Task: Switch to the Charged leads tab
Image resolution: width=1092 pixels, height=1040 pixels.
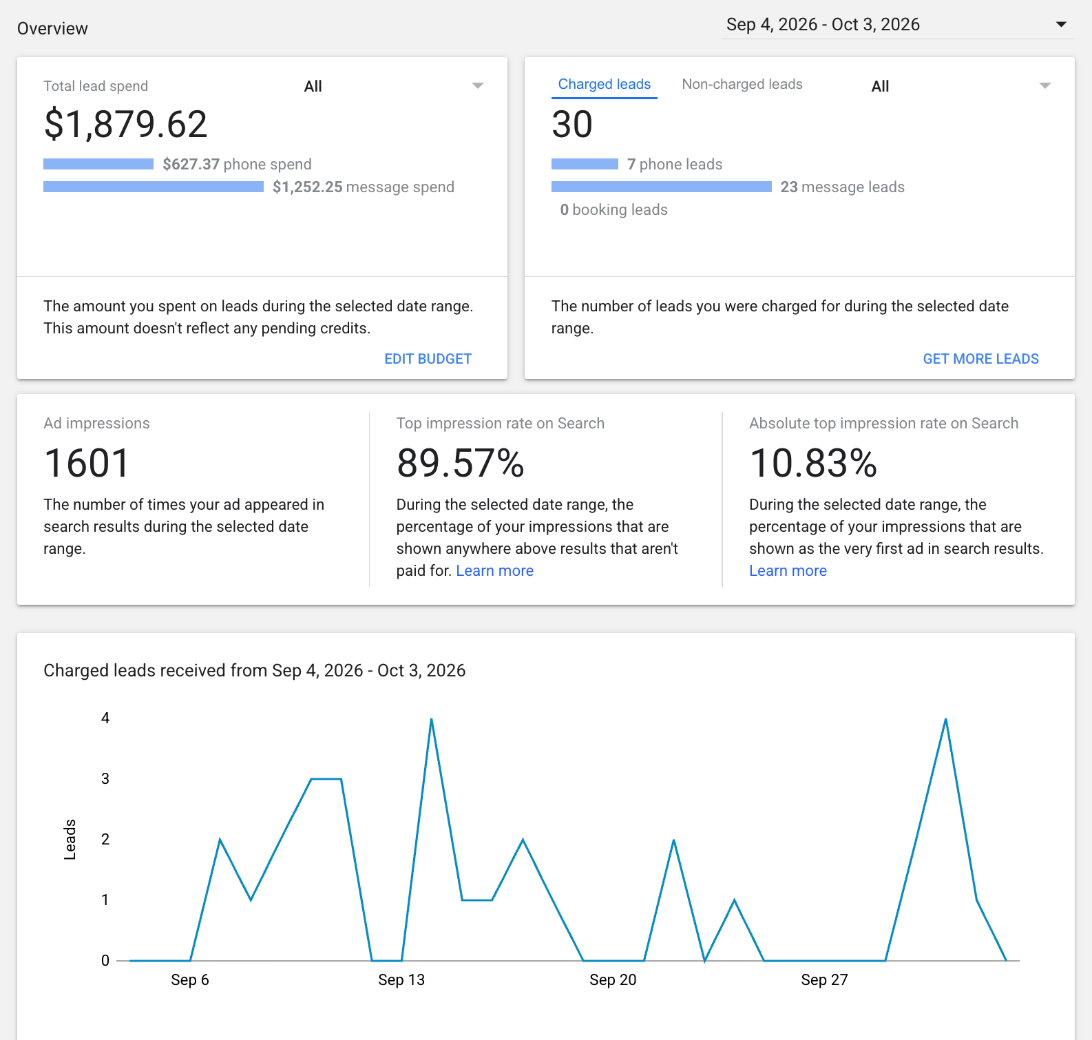Action: click(x=604, y=84)
